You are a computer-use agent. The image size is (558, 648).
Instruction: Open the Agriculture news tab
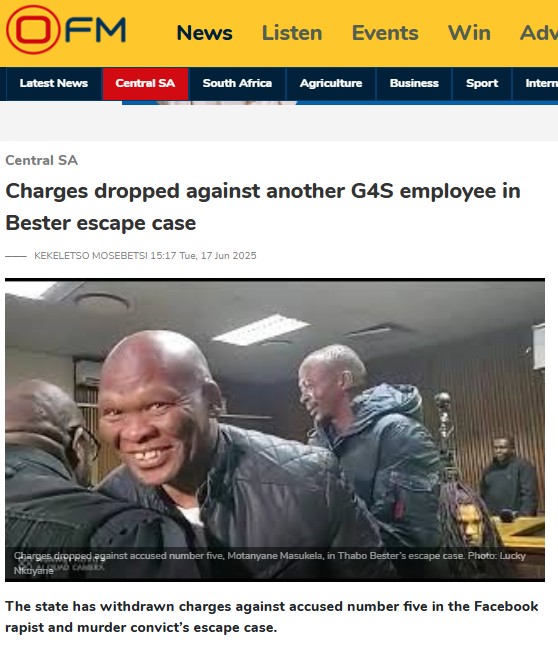[331, 83]
